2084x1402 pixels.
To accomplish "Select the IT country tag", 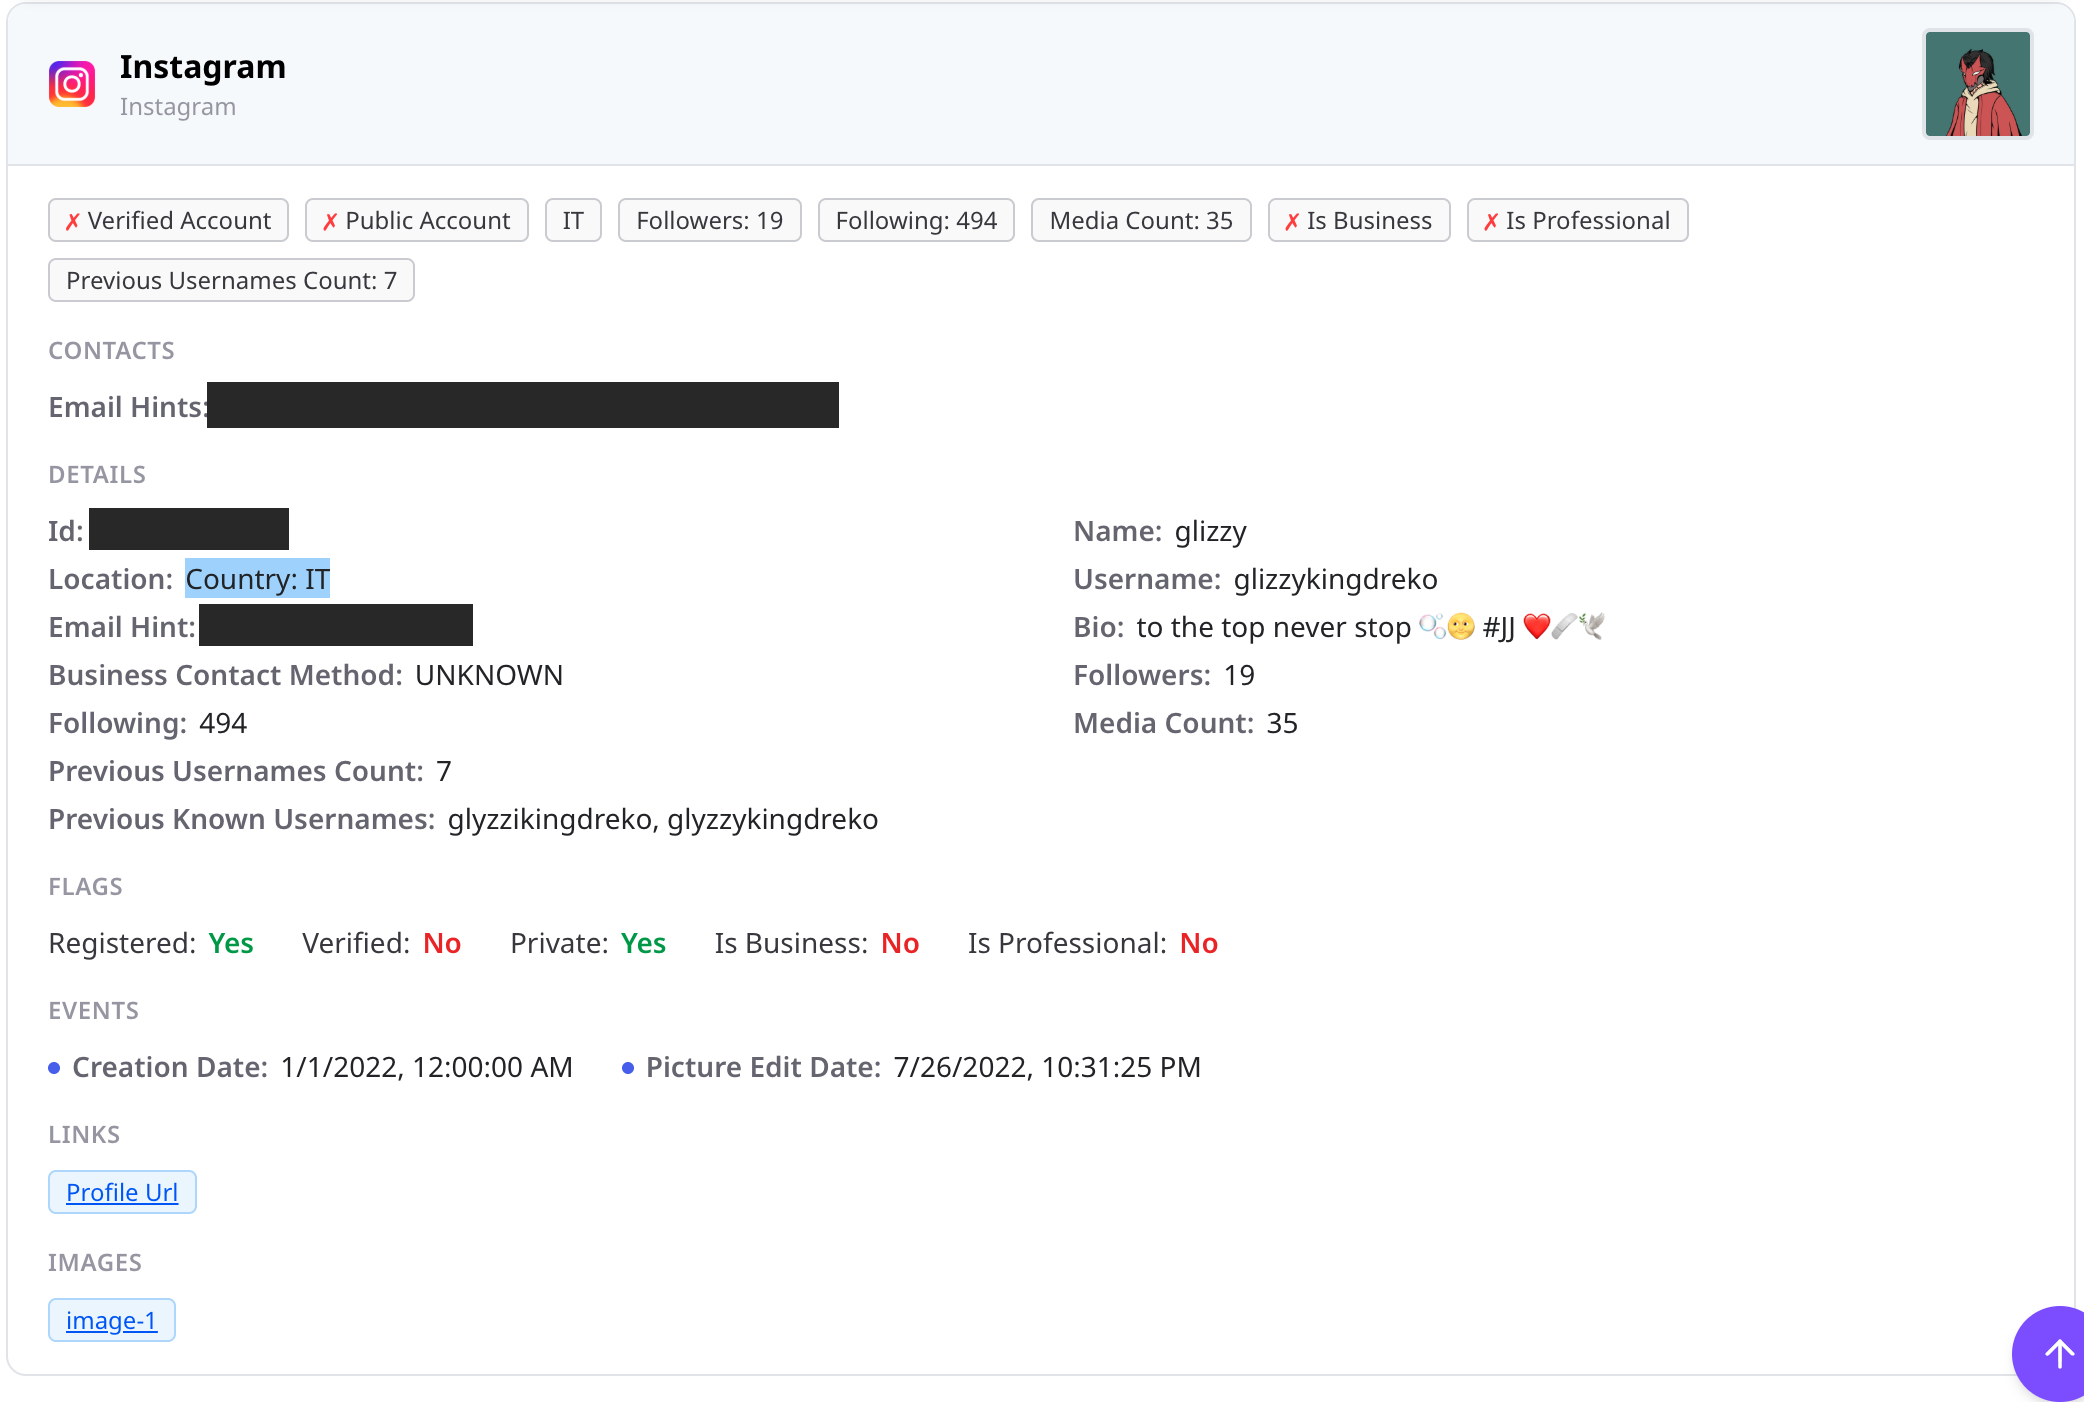I will [x=573, y=220].
